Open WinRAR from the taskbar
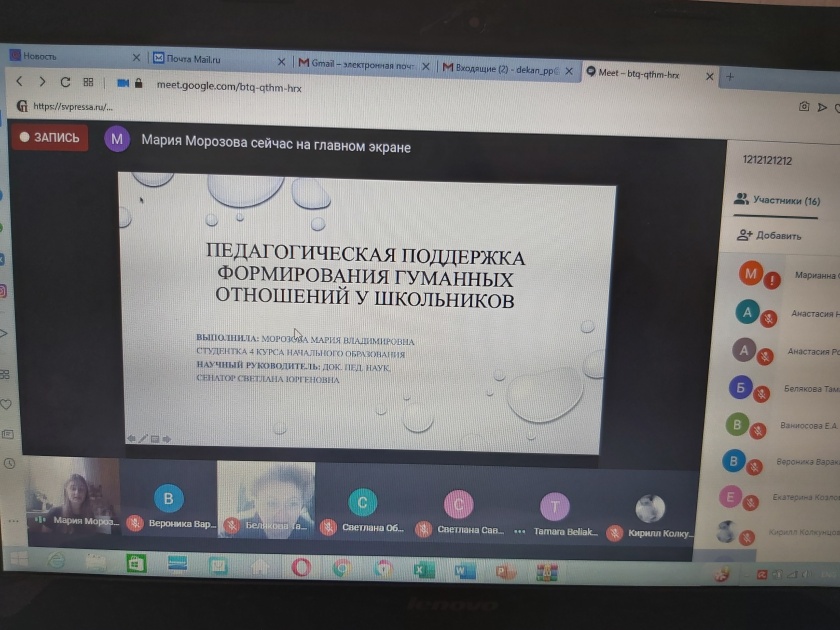Viewport: 840px width, 630px height. 547,573
